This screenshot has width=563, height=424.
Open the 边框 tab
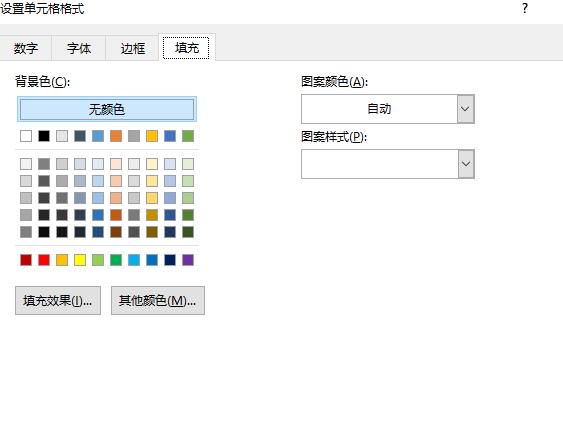(x=133, y=48)
